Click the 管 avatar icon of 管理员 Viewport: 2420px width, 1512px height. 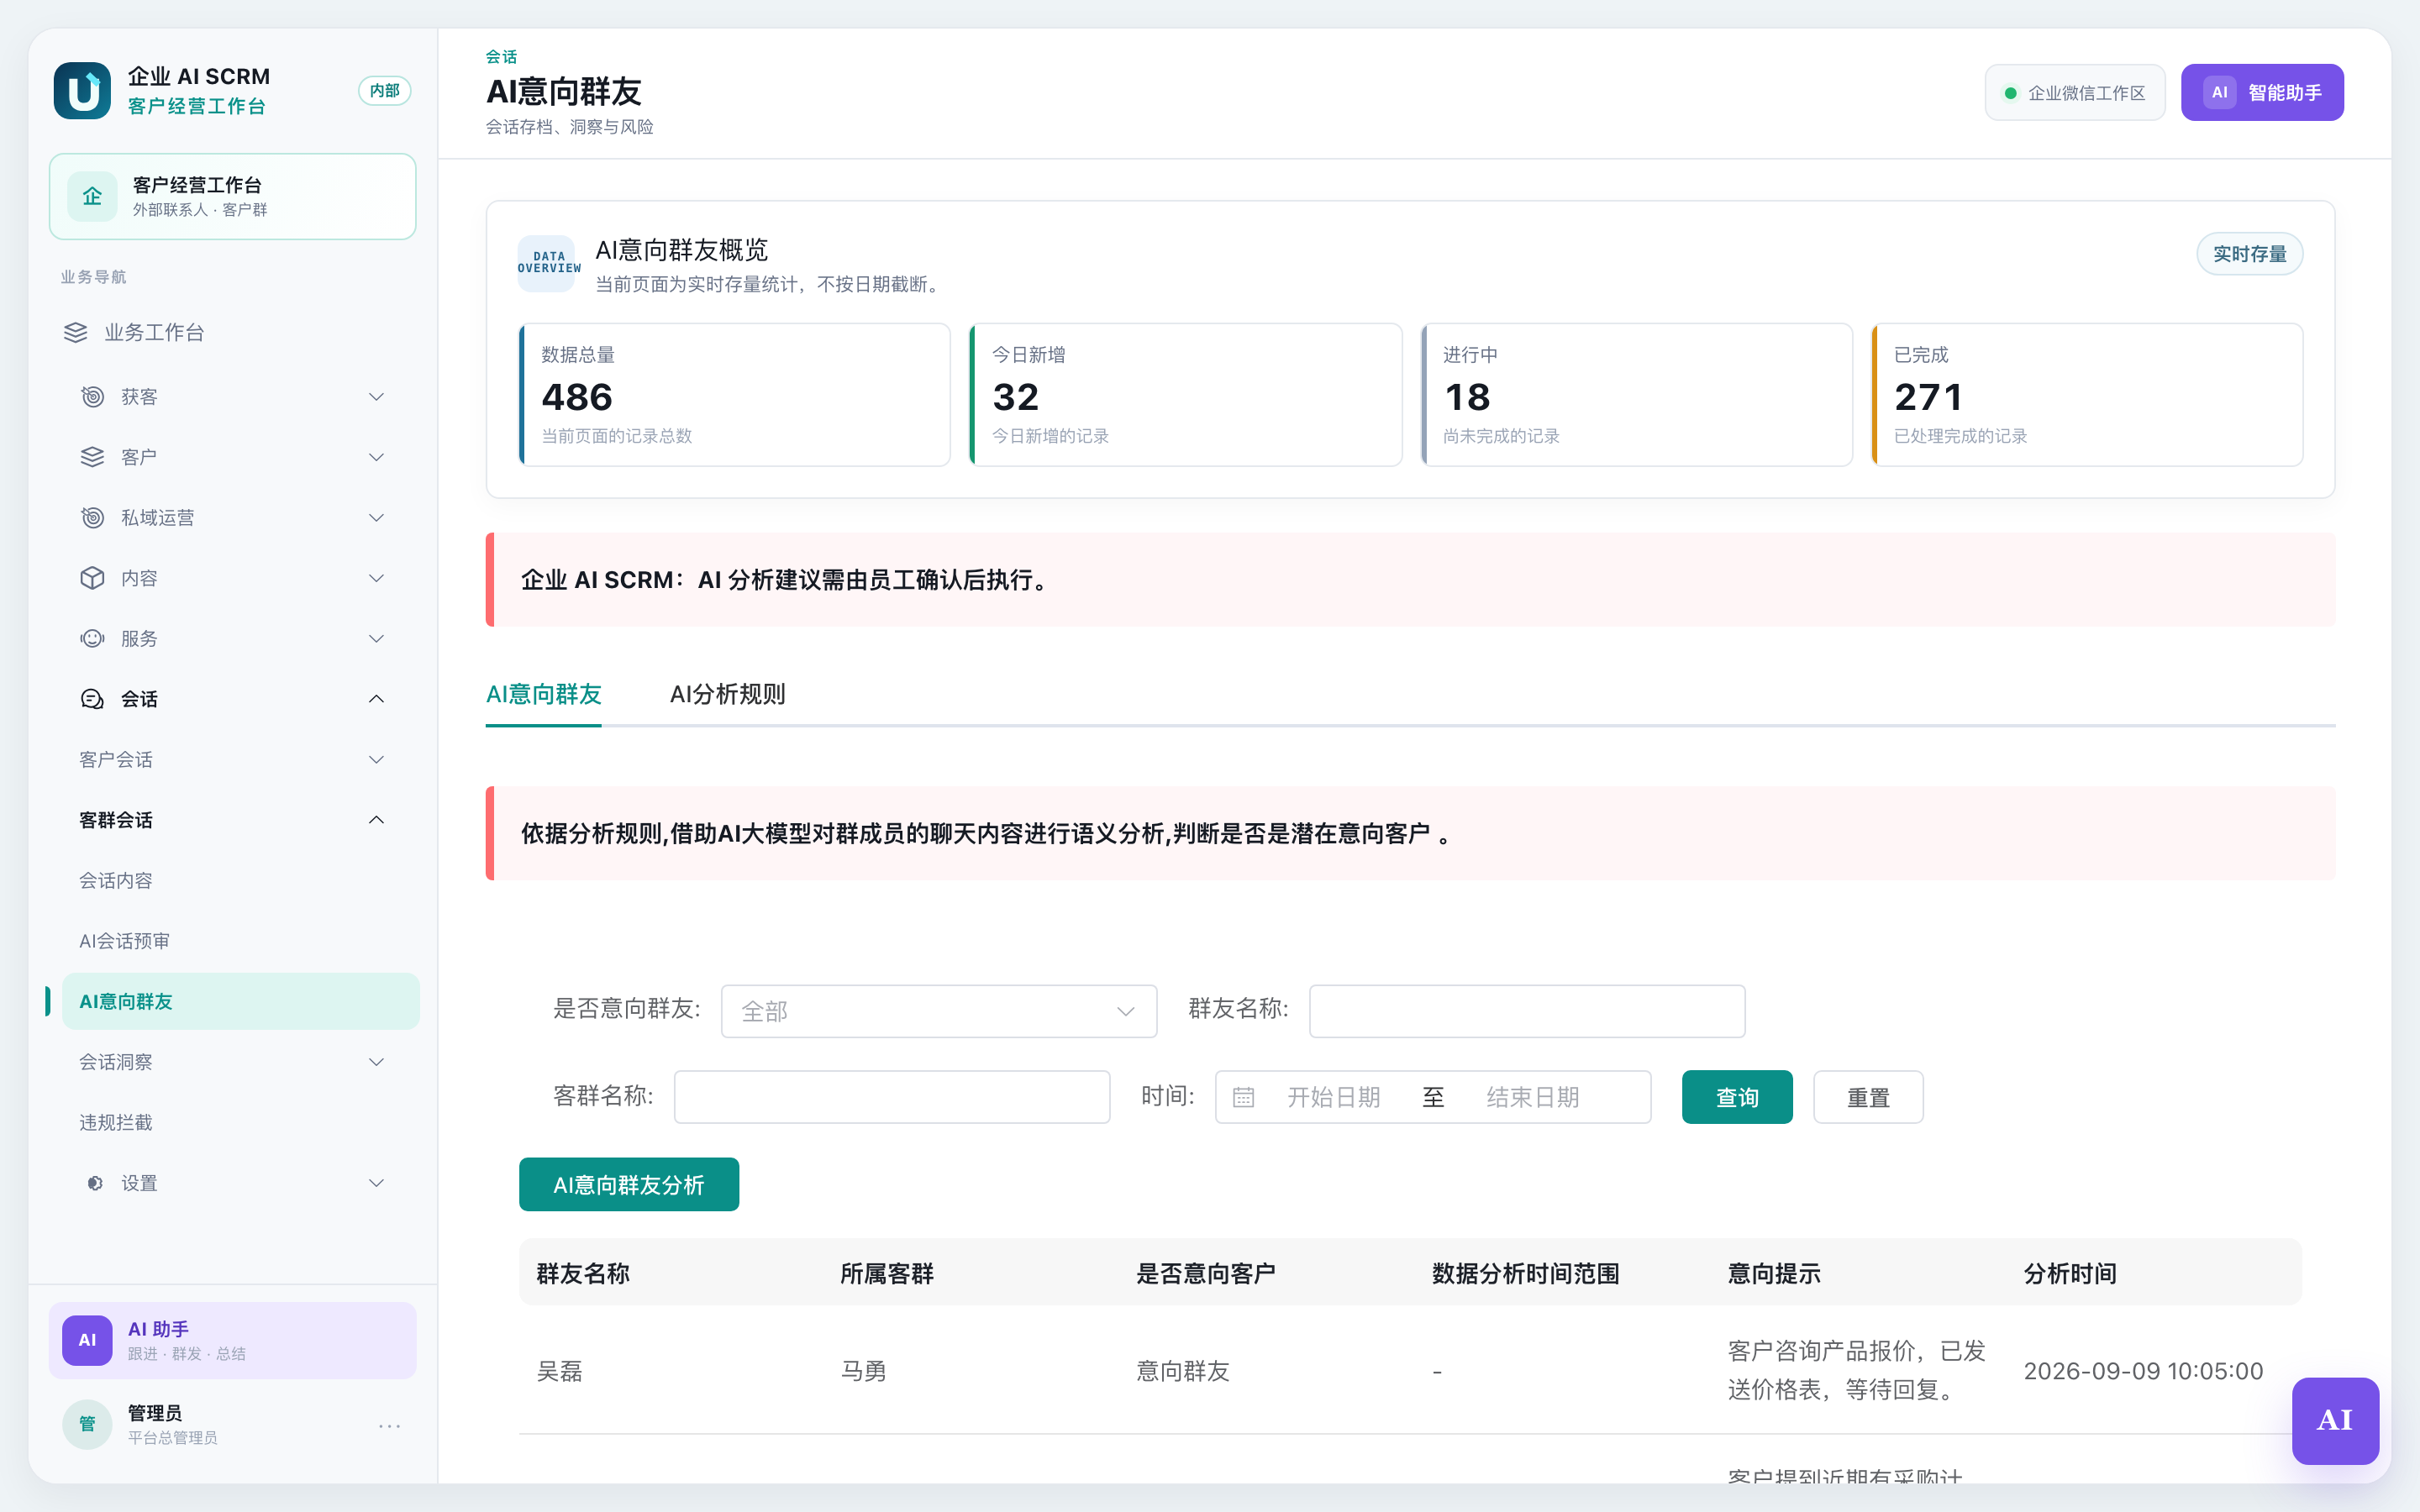coord(87,1424)
